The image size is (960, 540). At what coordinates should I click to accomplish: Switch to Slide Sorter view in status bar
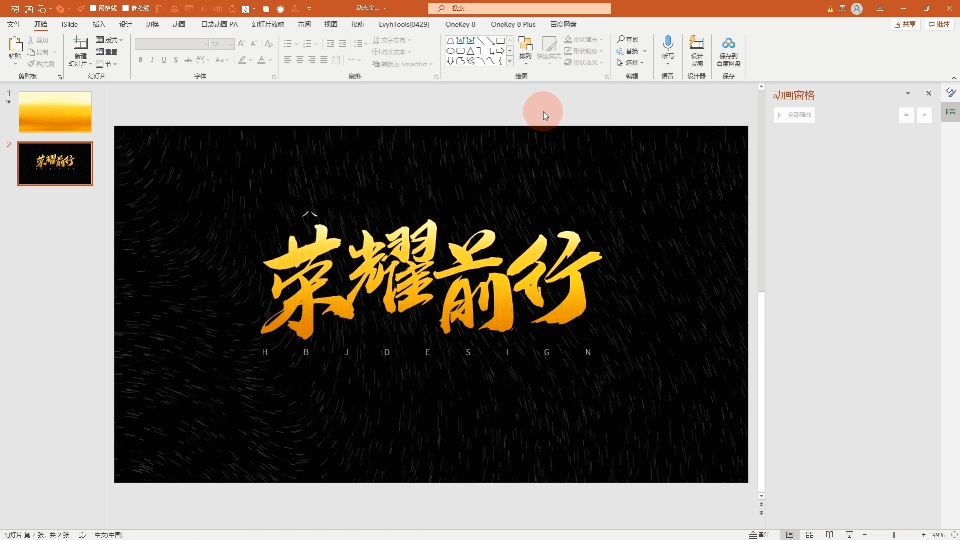pyautogui.click(x=809, y=534)
